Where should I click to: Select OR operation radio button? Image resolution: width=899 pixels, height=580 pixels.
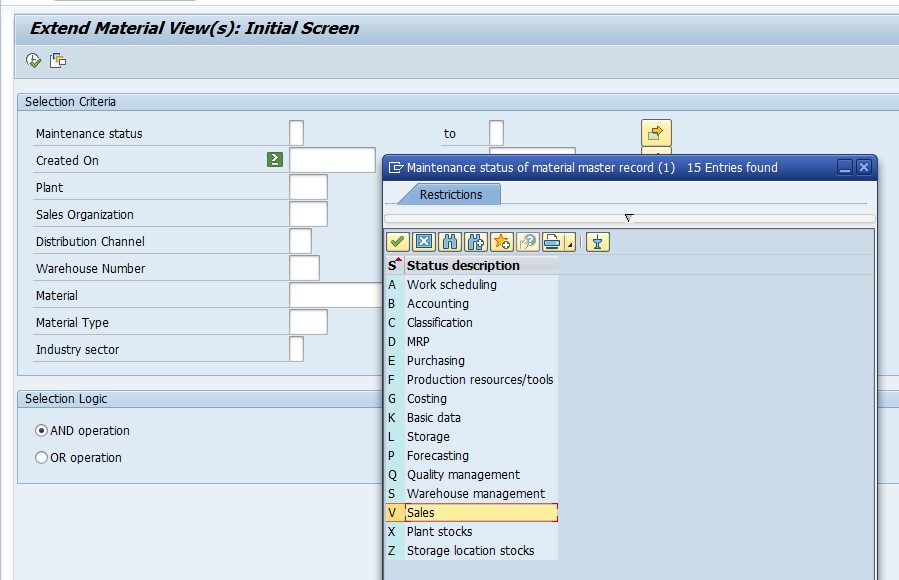tap(41, 457)
